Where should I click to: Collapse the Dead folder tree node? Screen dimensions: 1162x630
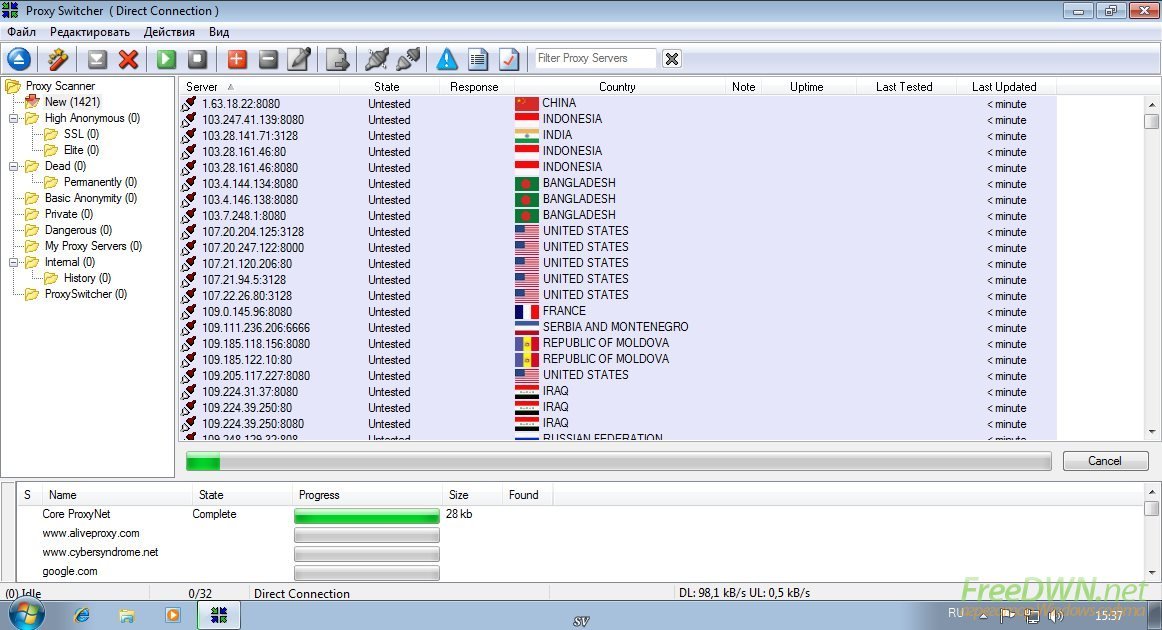click(x=13, y=167)
